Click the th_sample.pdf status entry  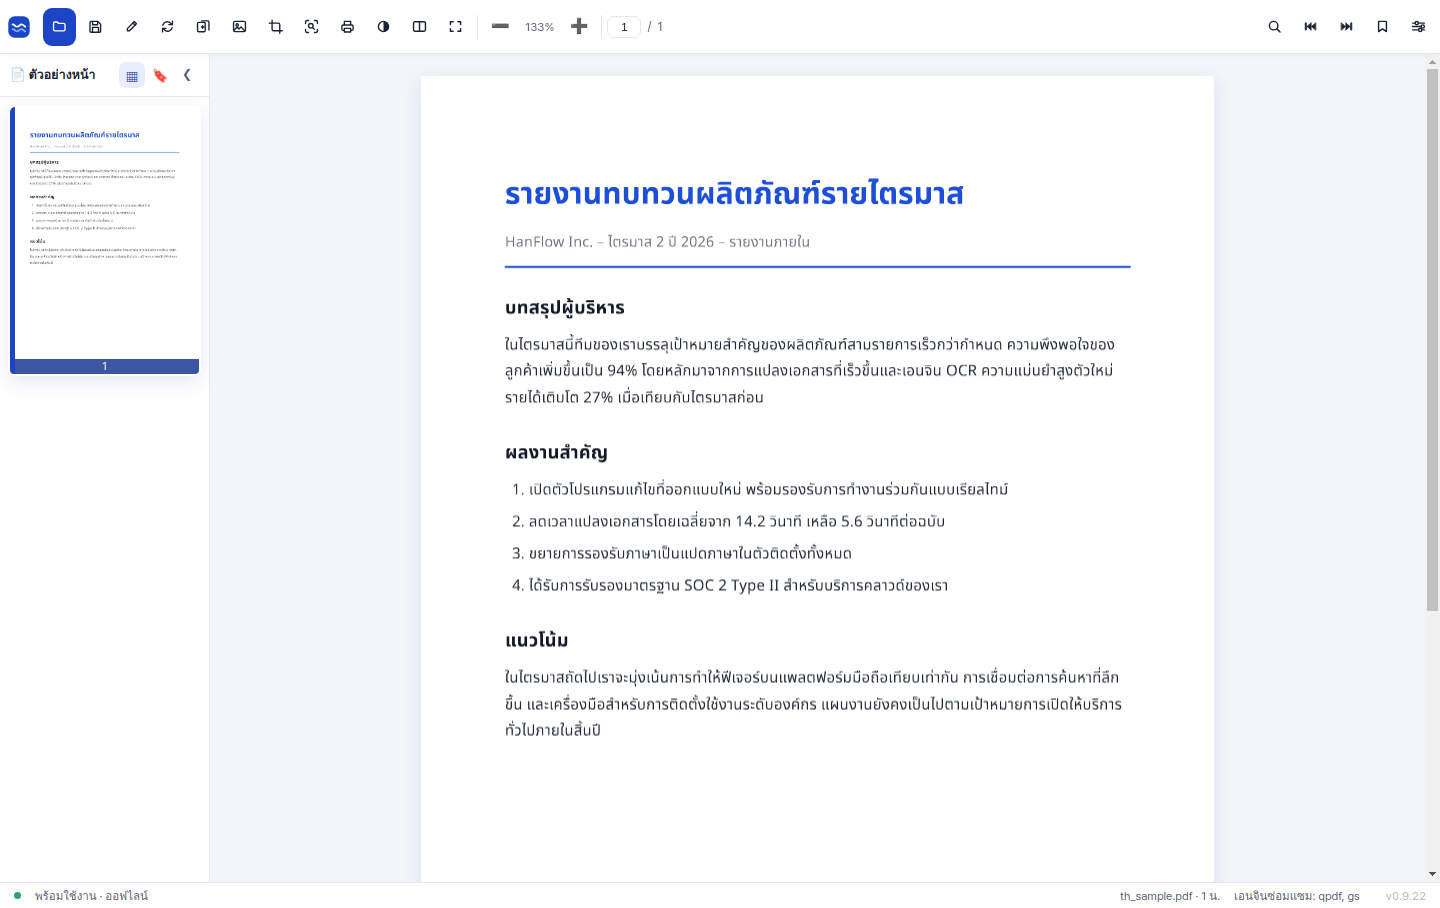coord(1169,896)
